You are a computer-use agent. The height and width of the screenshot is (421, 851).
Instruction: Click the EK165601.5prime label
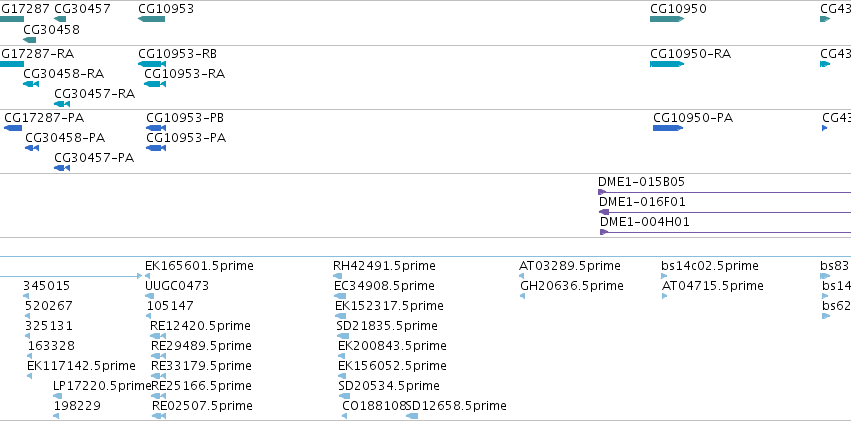pos(199,265)
